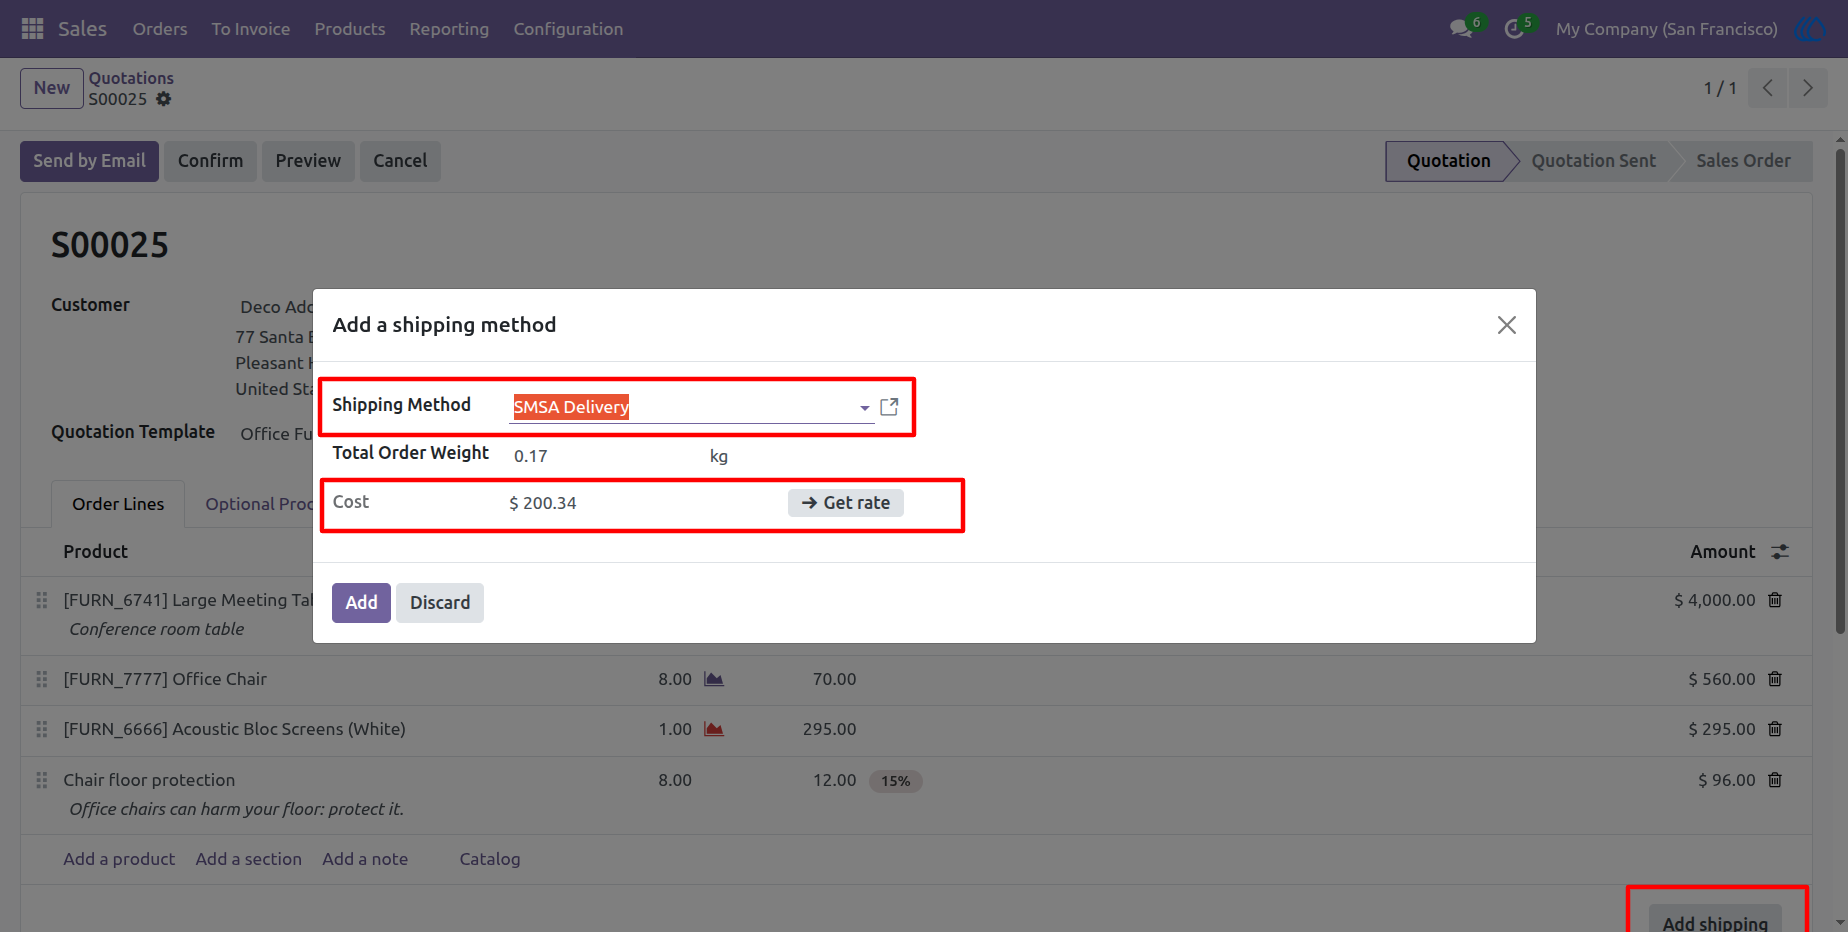Delete the Chair floor protection line
This screenshot has width=1848, height=932.
click(x=1775, y=780)
